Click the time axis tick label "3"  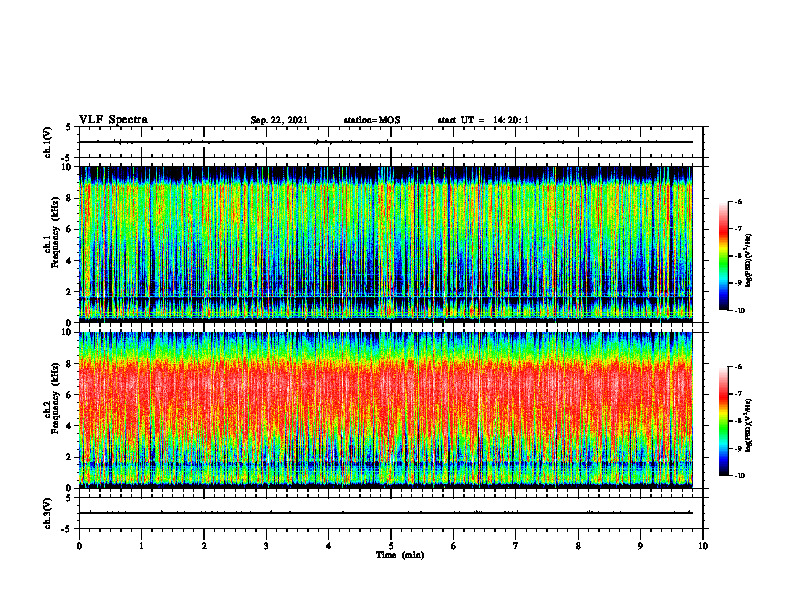click(266, 546)
